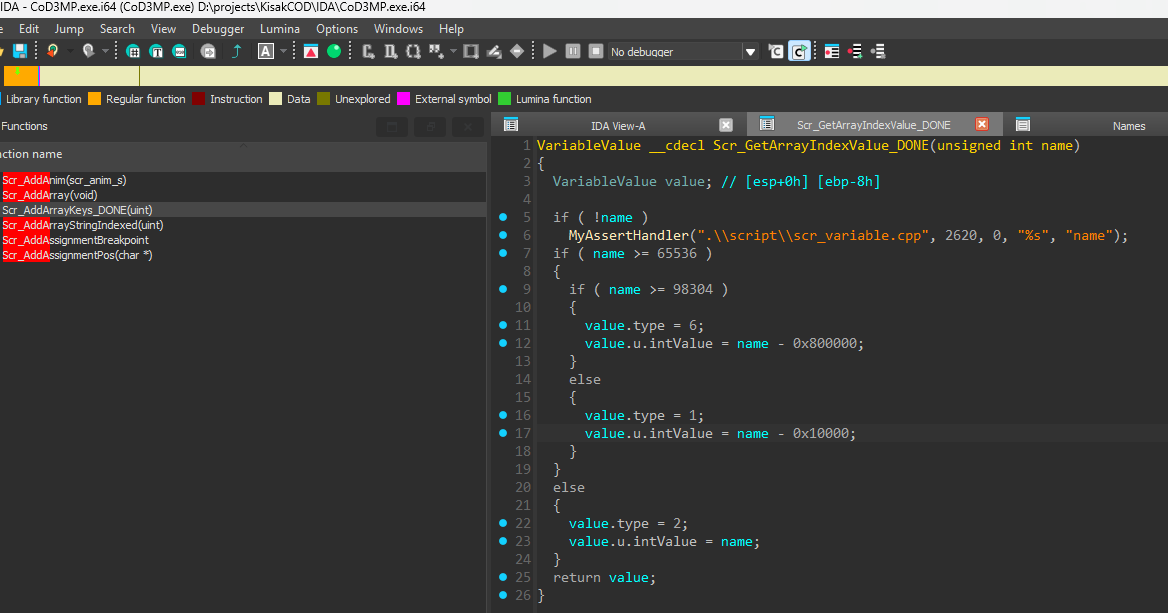Expand the Jump forward history dropdown arrow

(x=105, y=51)
